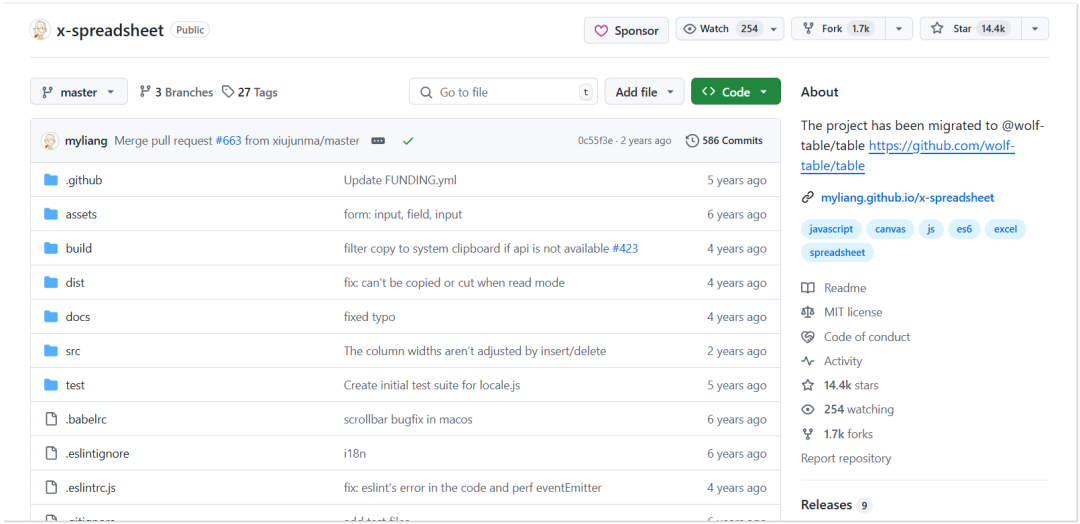This screenshot has width=1080, height=524.
Task: Click the Go to file search field
Action: click(x=505, y=92)
